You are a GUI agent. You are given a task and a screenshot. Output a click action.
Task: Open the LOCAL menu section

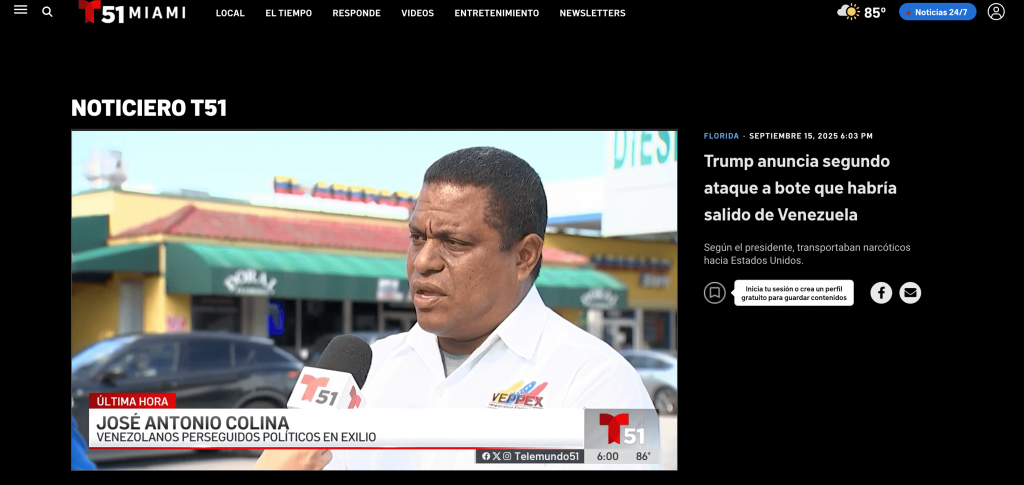(230, 13)
